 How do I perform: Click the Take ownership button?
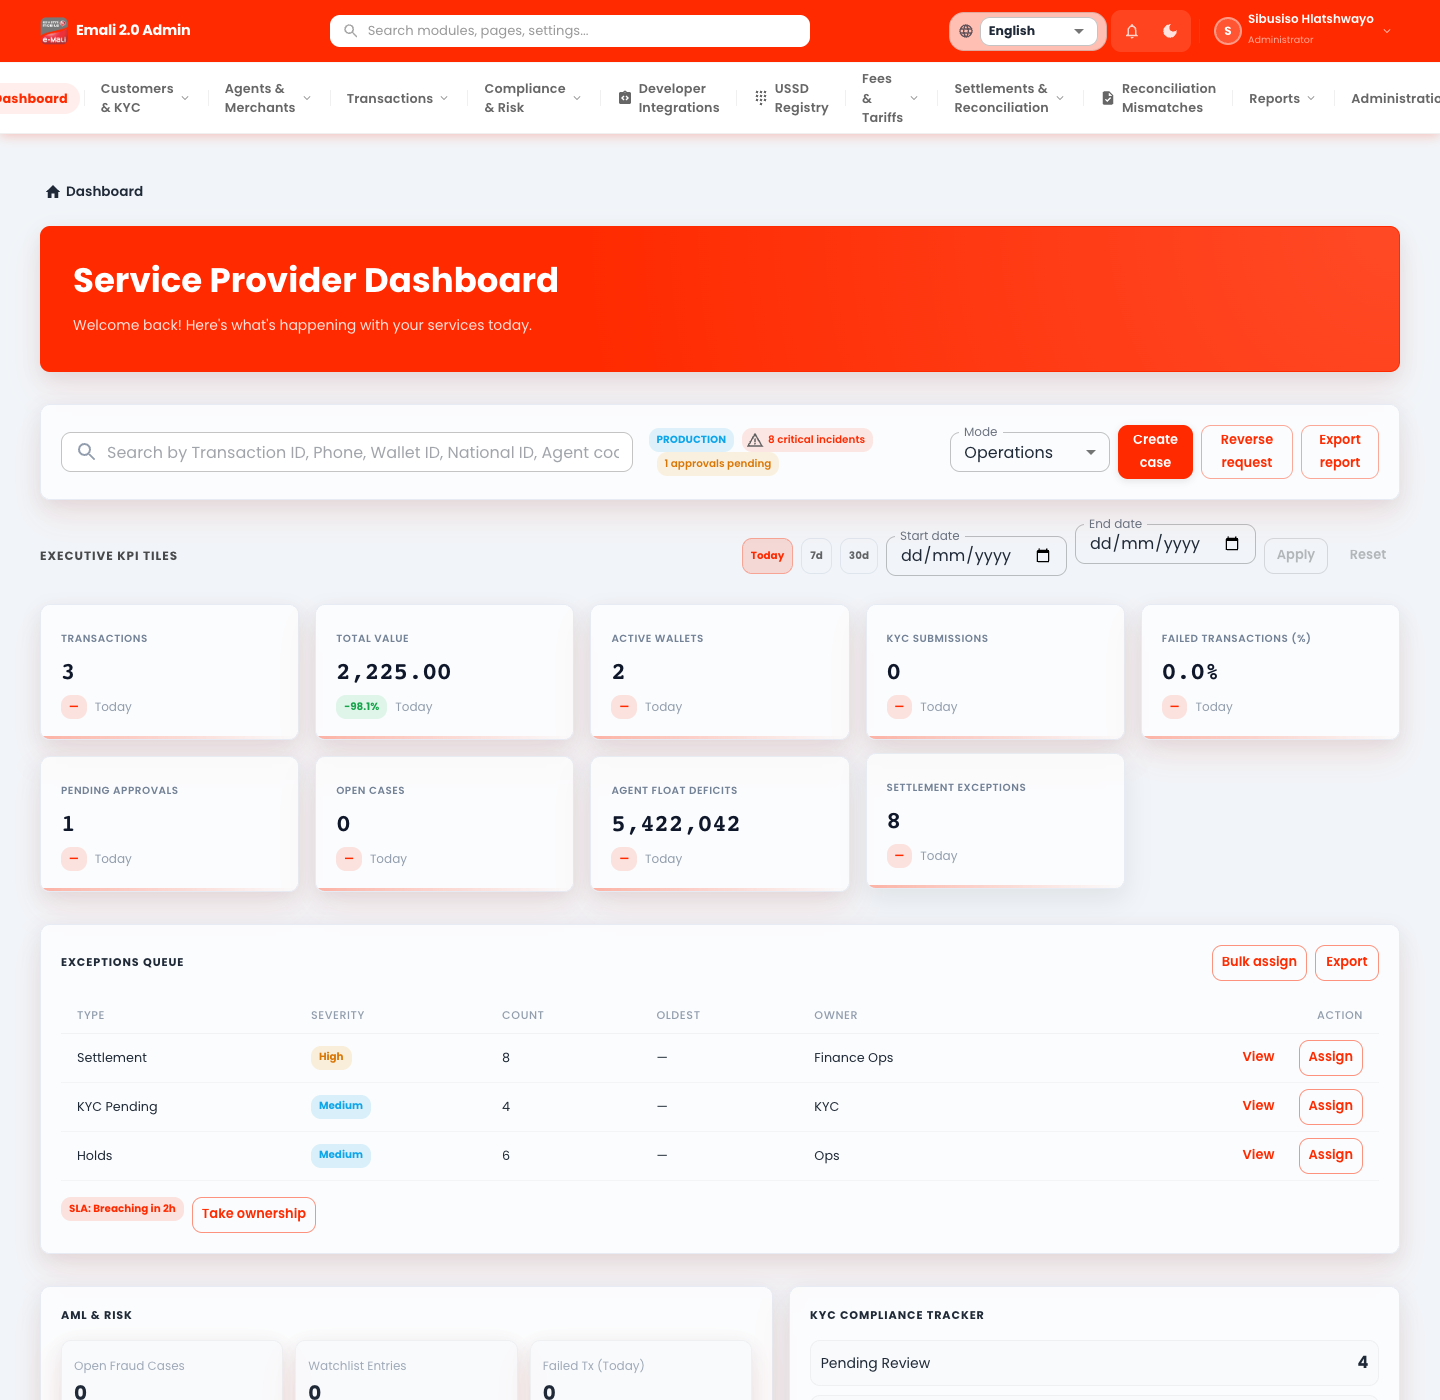(x=254, y=1215)
